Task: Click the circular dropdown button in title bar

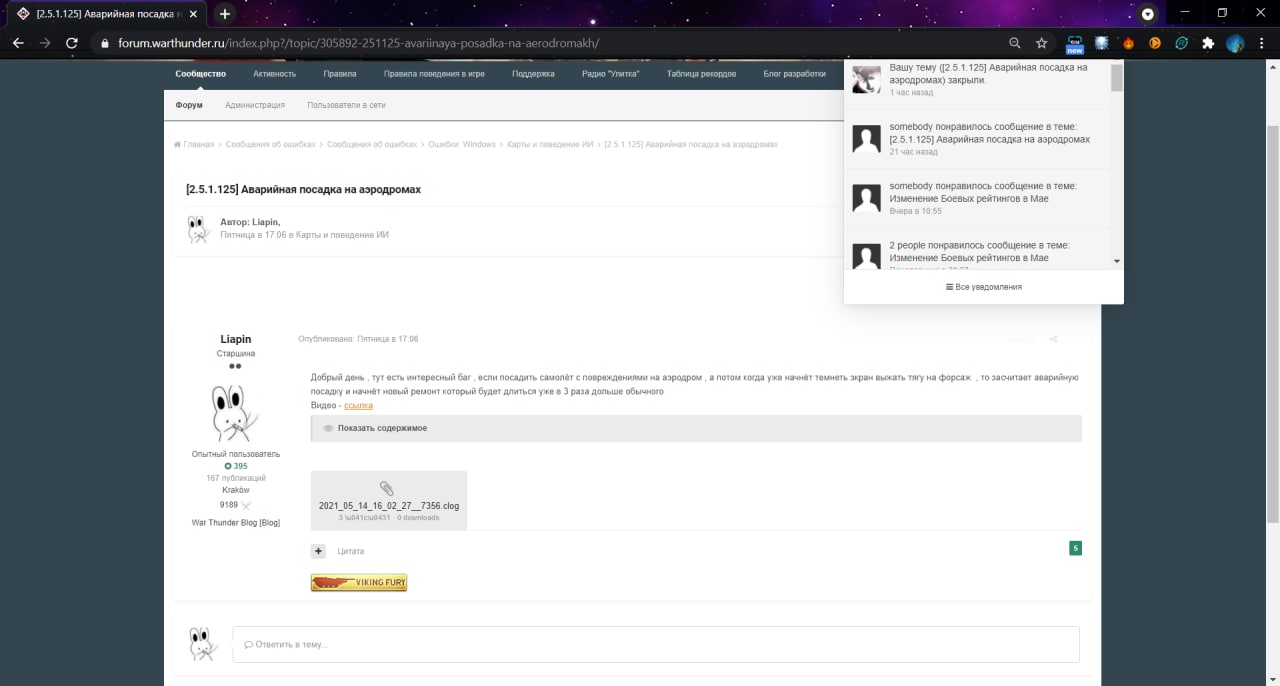Action: point(1148,14)
